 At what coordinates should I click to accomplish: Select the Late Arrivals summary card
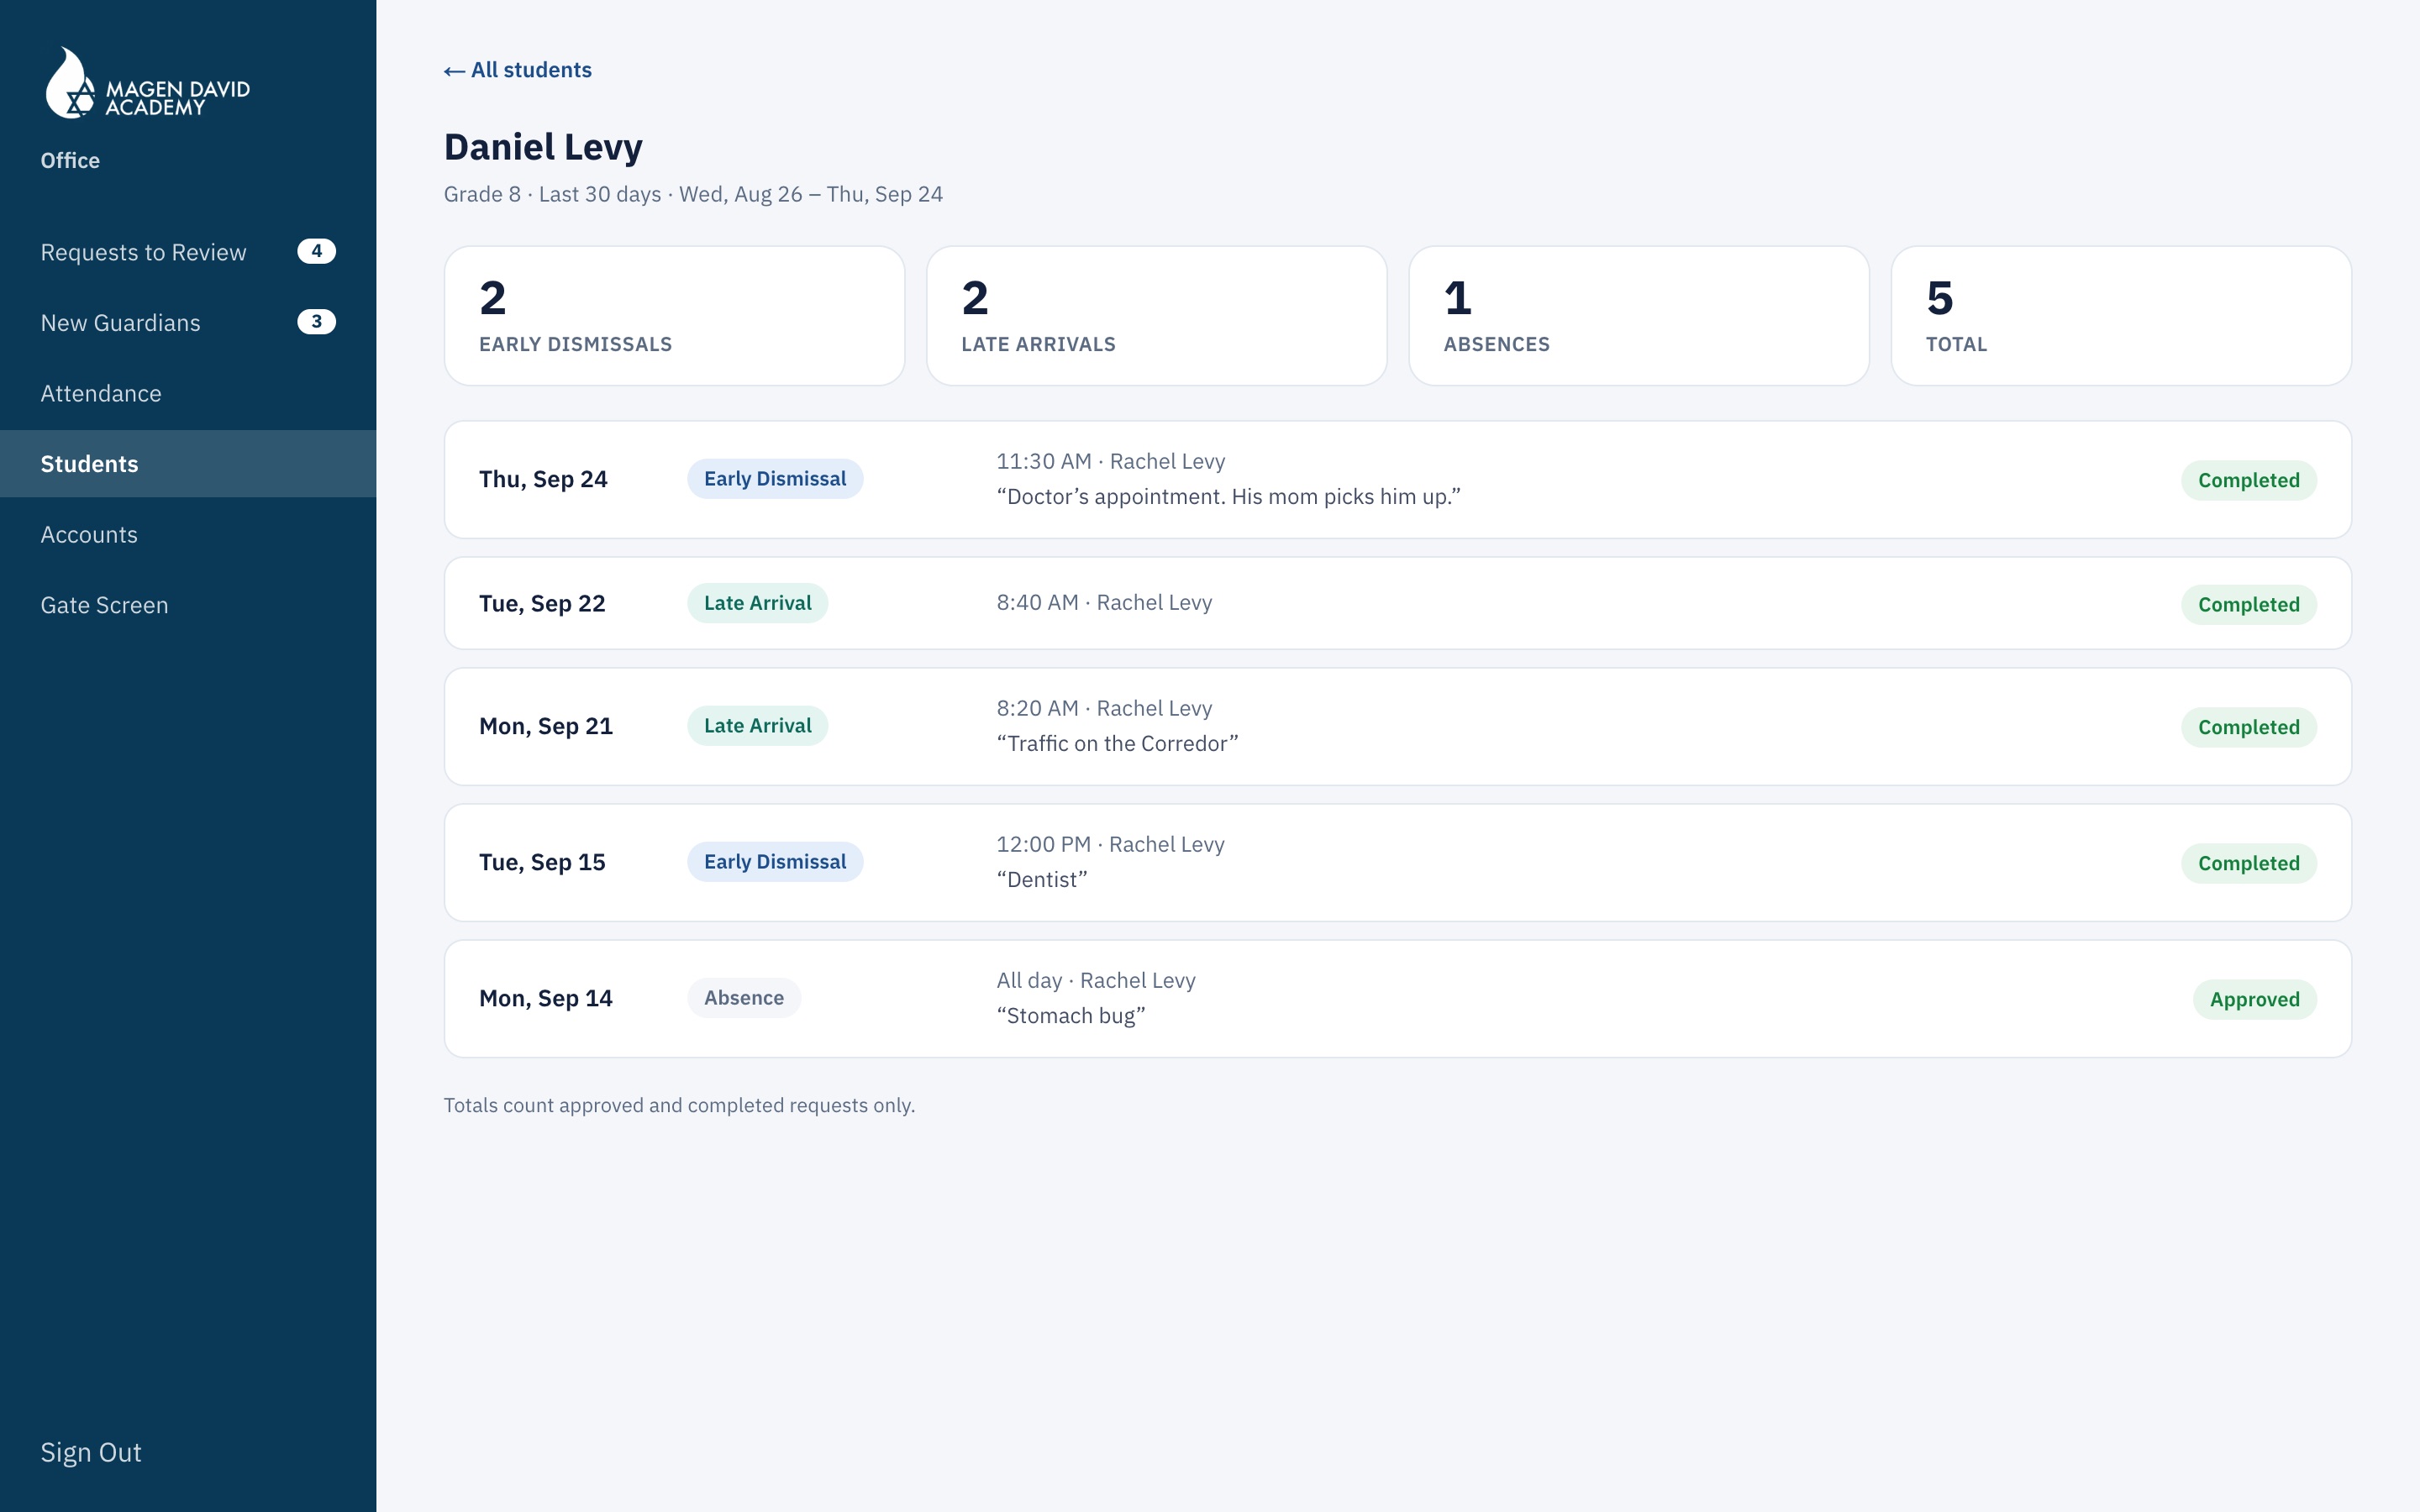1156,316
